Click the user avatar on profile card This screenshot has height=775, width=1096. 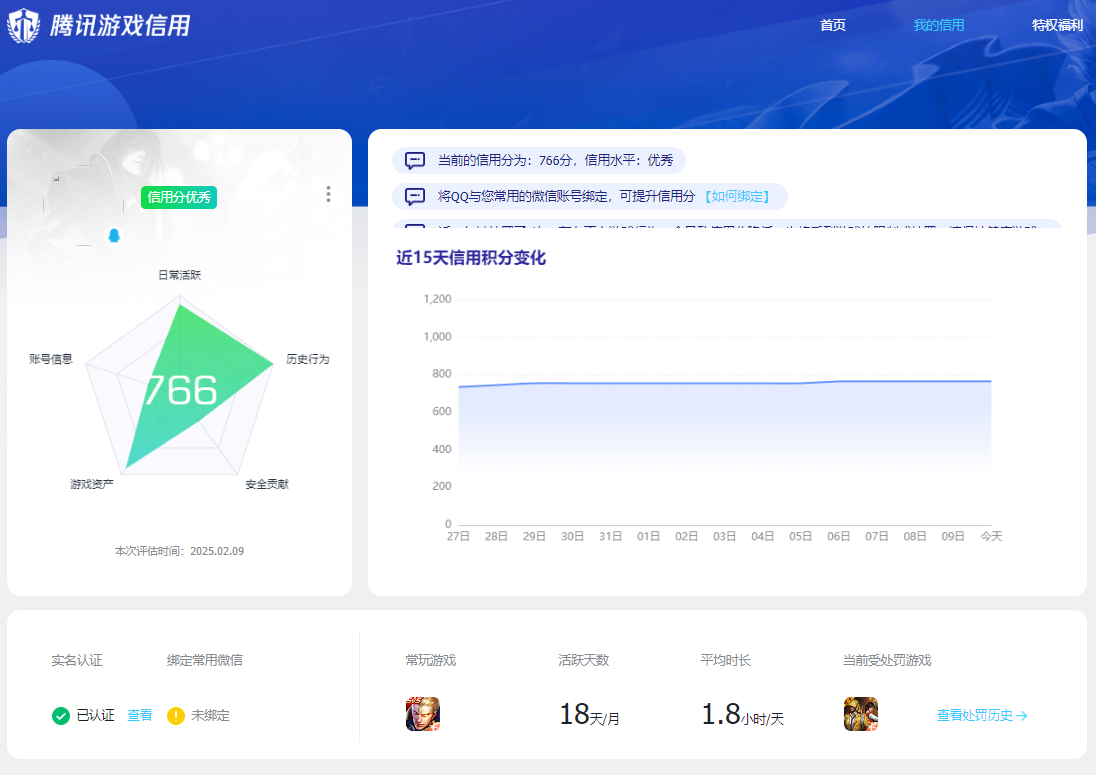pyautogui.click(x=84, y=205)
